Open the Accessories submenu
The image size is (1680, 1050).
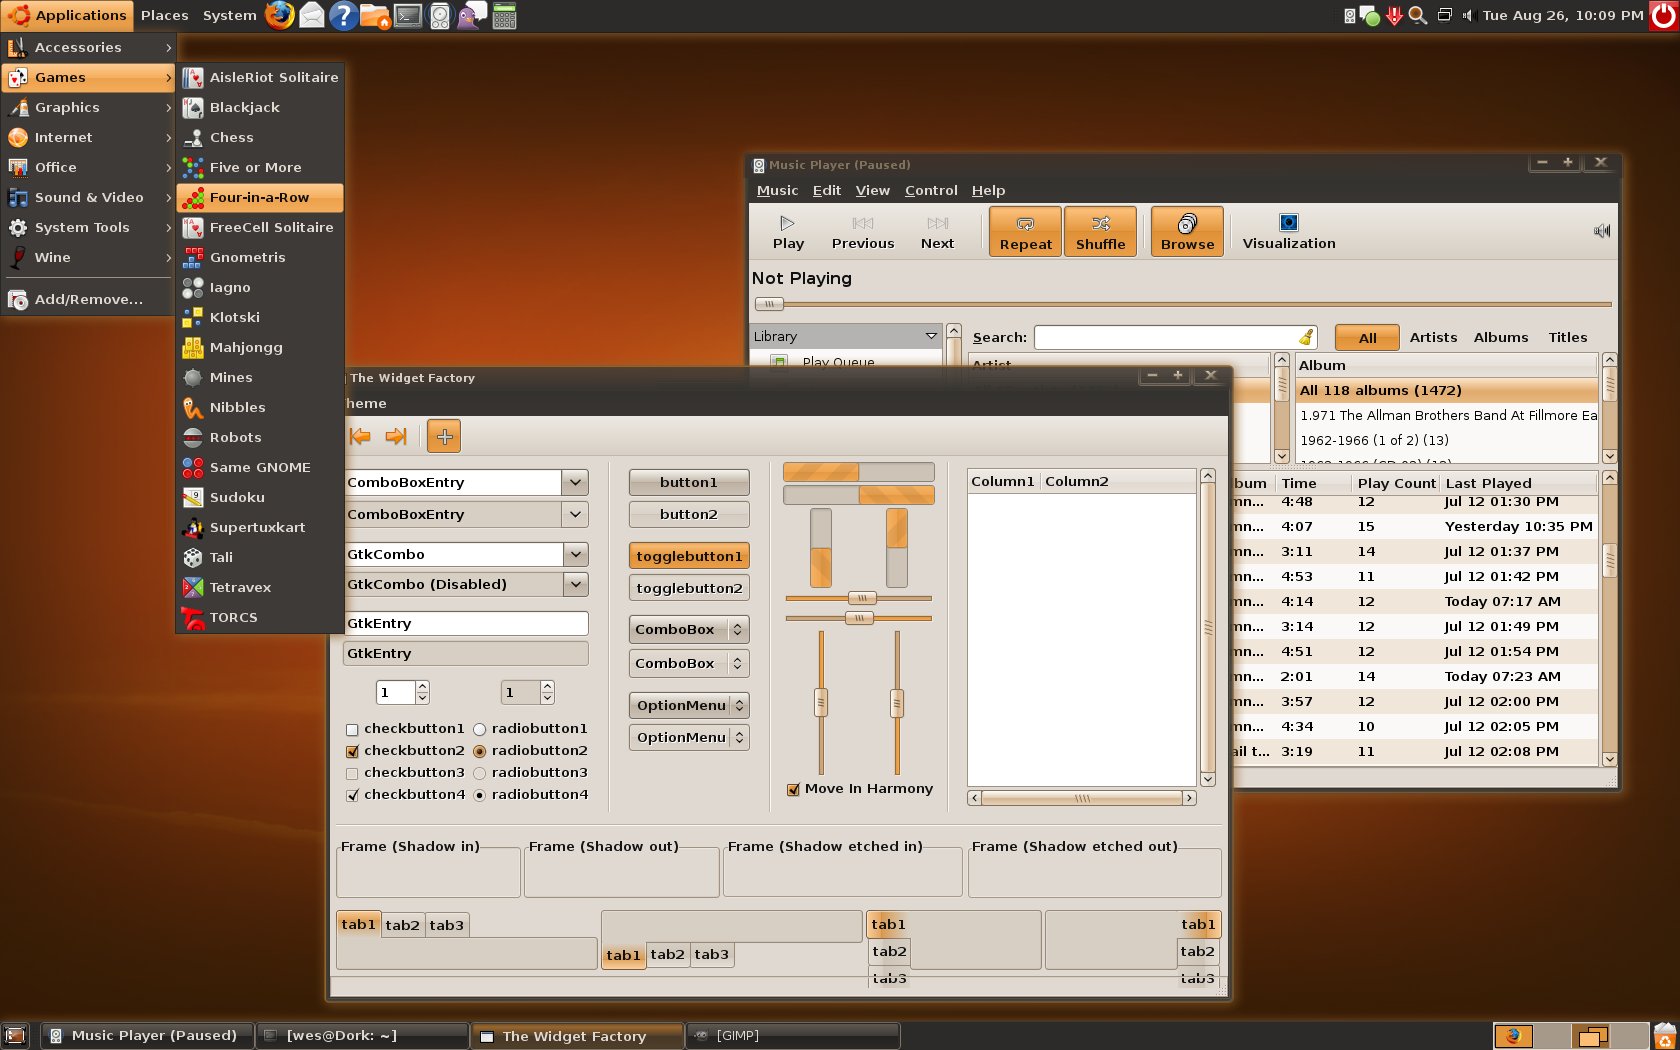click(x=88, y=47)
